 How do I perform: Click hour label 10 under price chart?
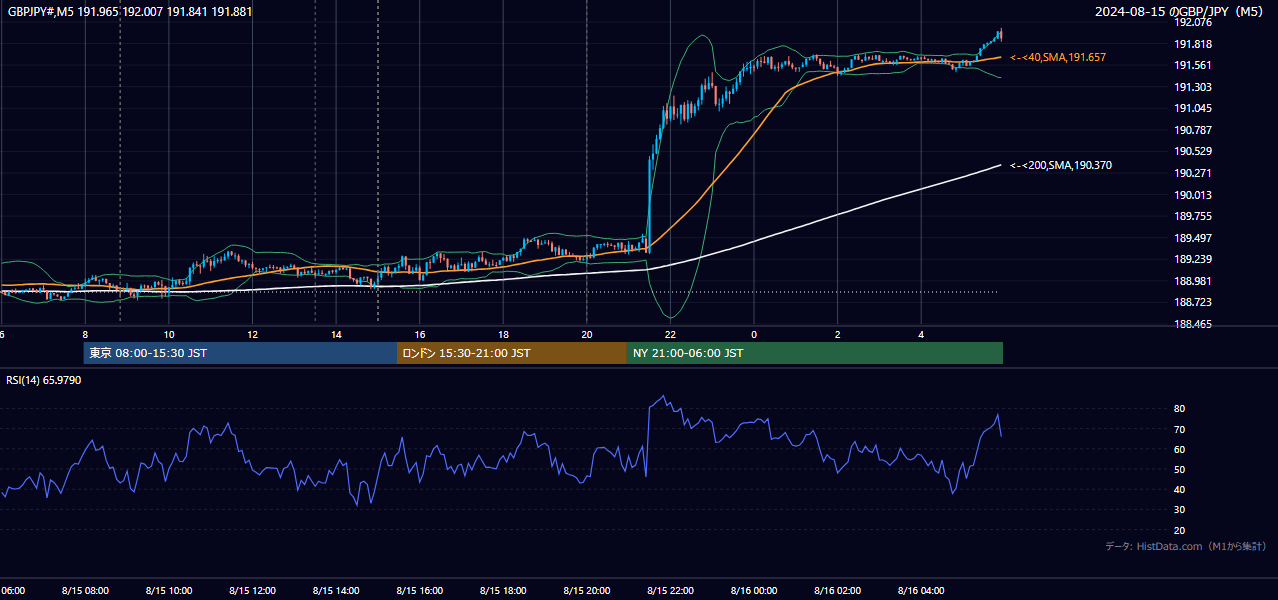point(169,334)
